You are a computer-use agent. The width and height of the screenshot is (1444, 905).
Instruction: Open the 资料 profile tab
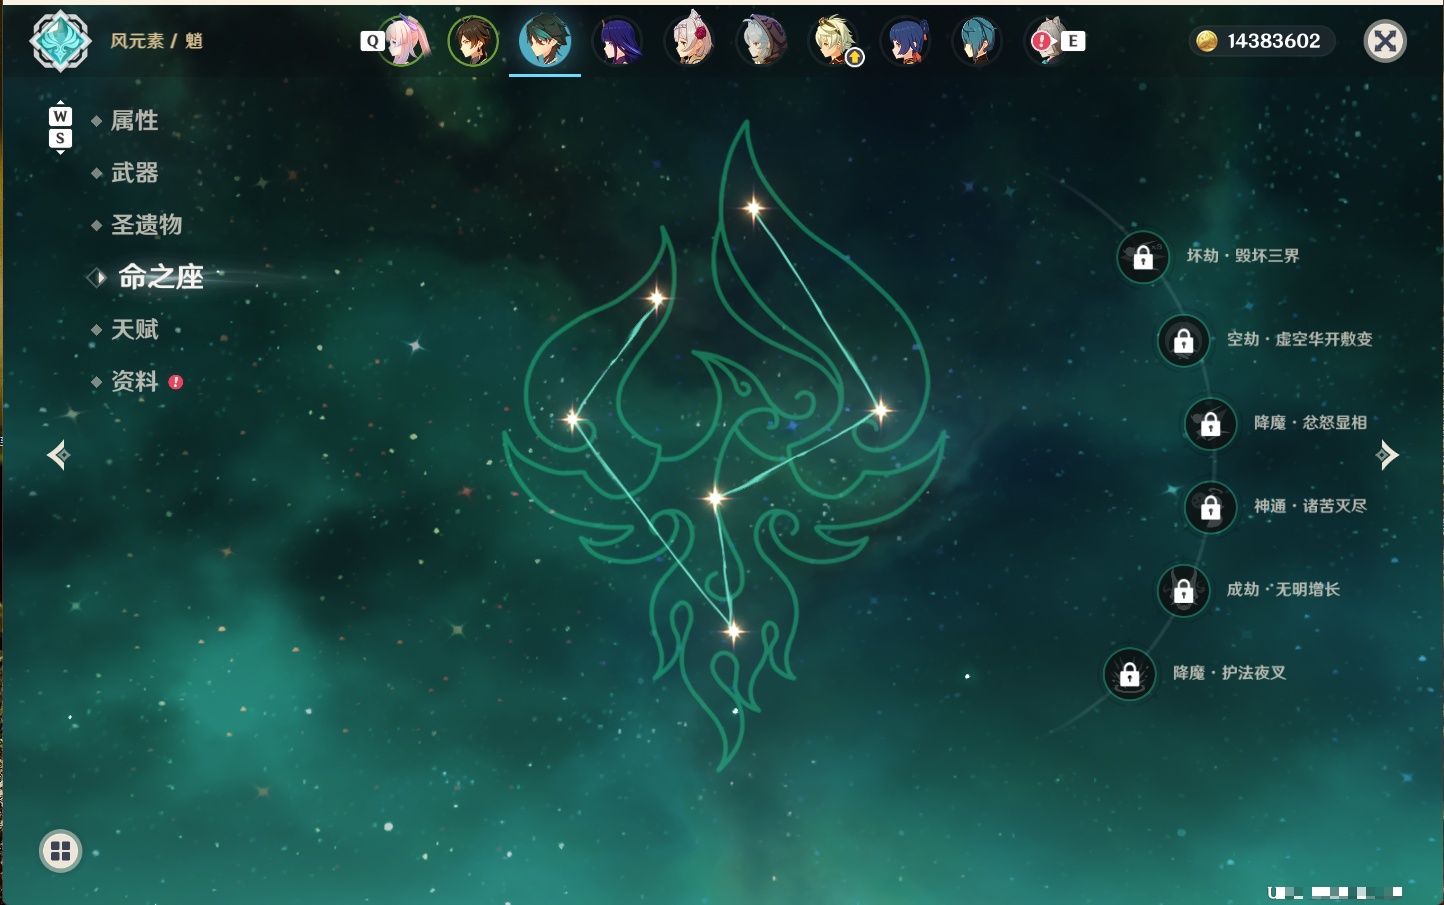[x=134, y=381]
